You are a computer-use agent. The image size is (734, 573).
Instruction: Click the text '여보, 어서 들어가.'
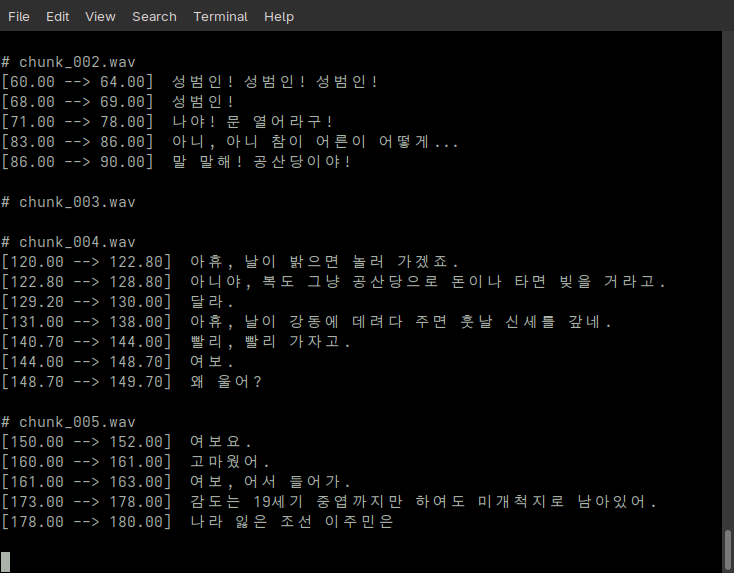click(x=270, y=482)
